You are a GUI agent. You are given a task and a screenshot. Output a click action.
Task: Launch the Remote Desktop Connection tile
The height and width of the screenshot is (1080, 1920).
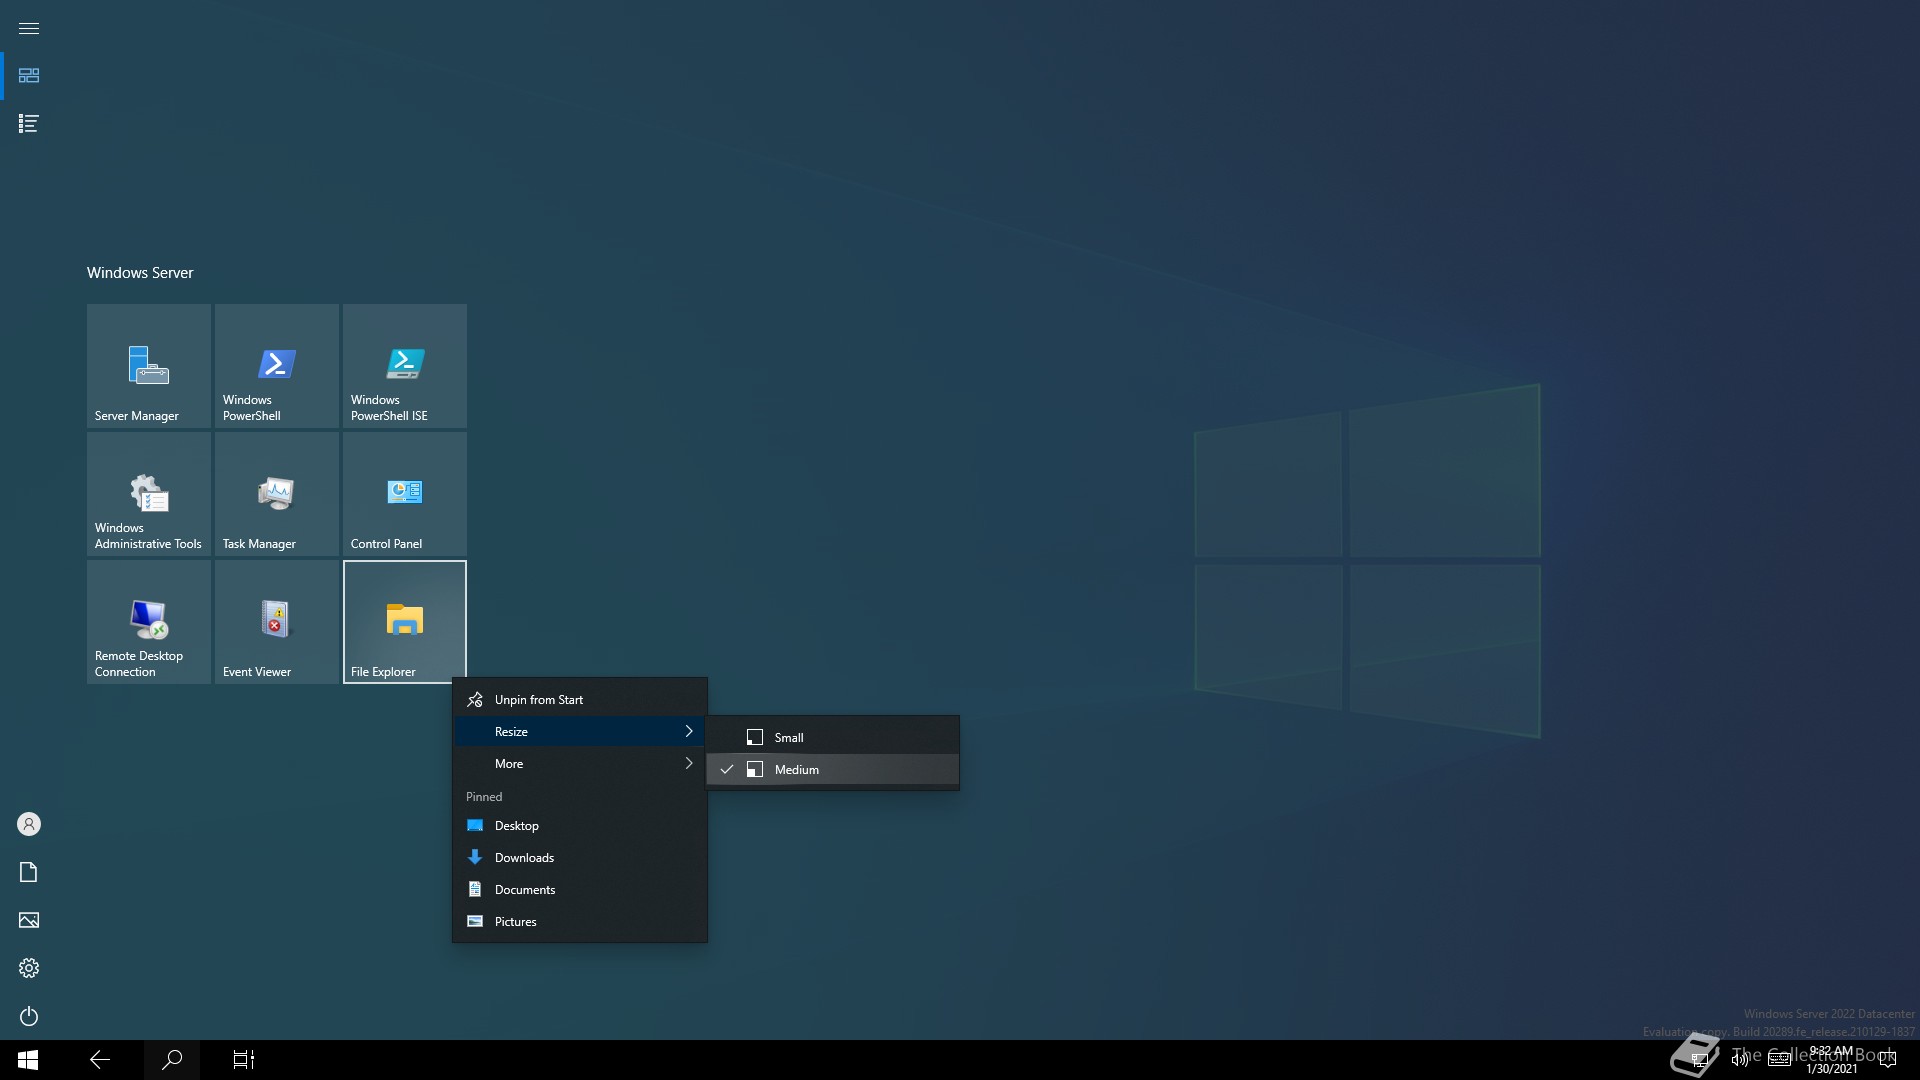click(148, 622)
